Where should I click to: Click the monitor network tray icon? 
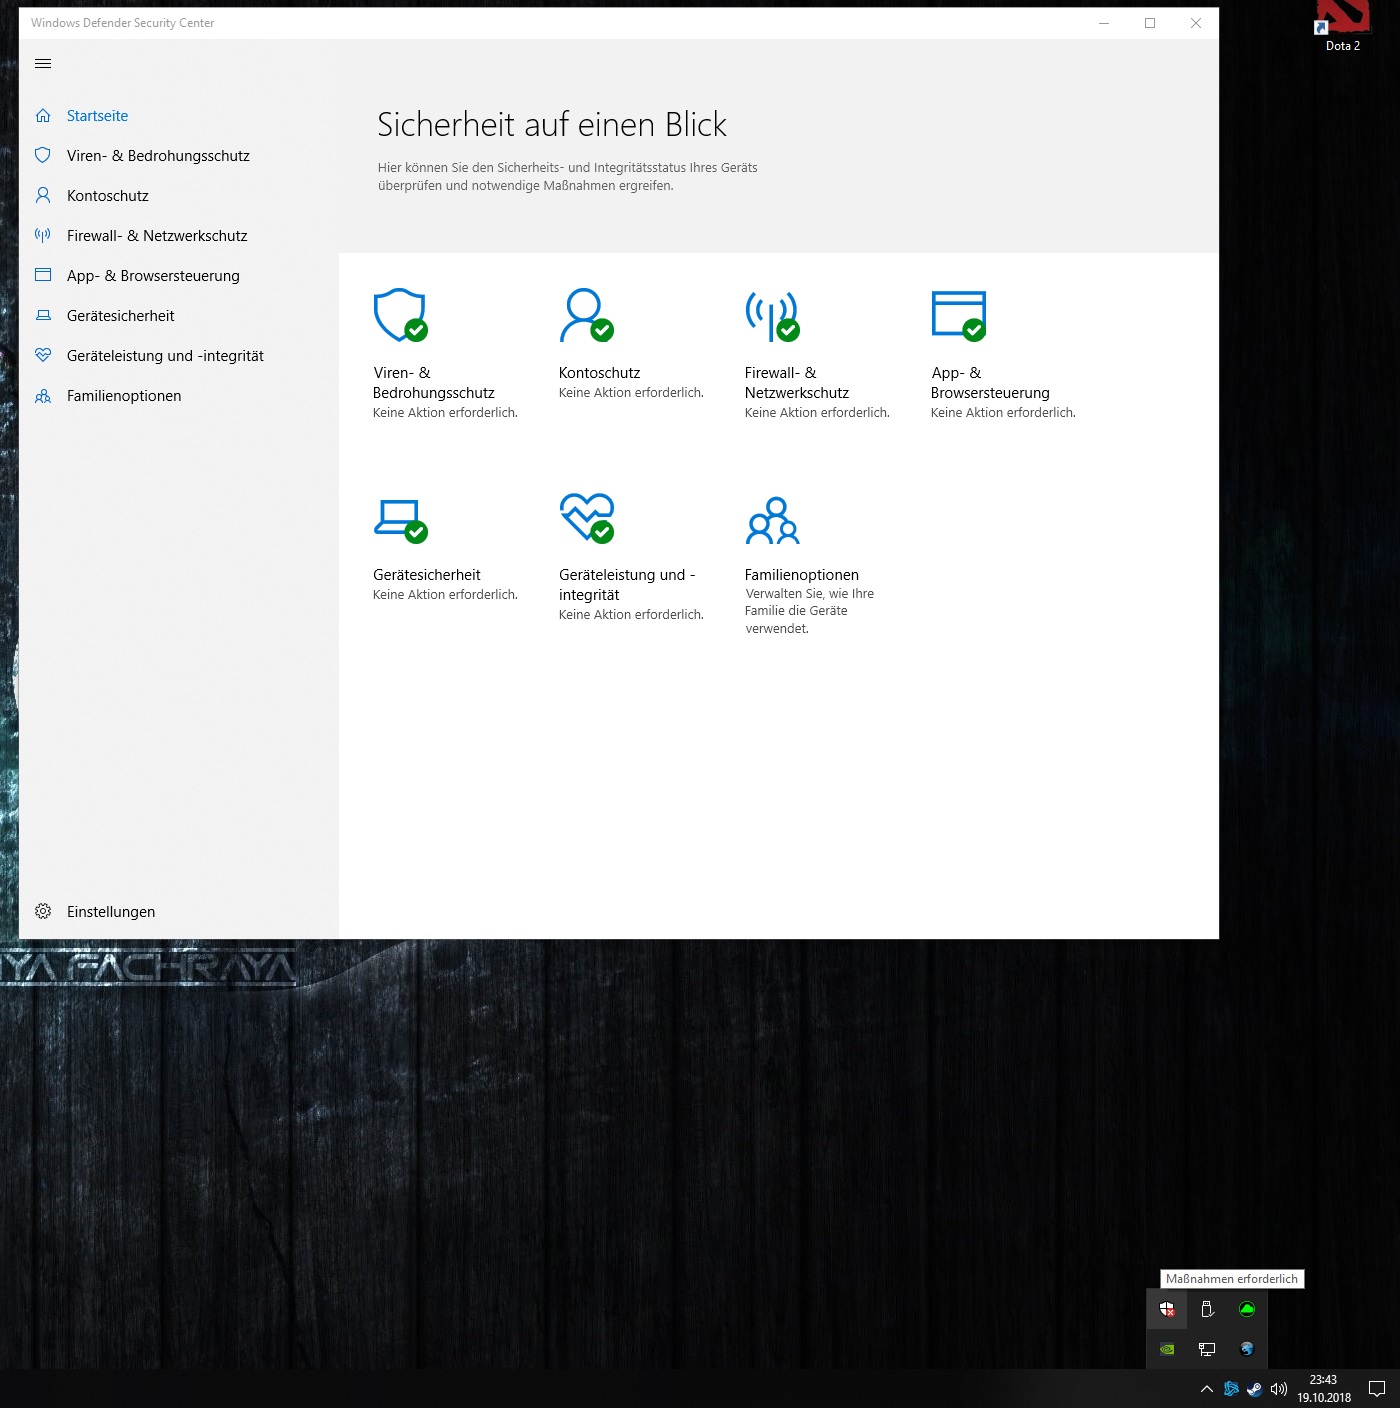[x=1207, y=1349]
